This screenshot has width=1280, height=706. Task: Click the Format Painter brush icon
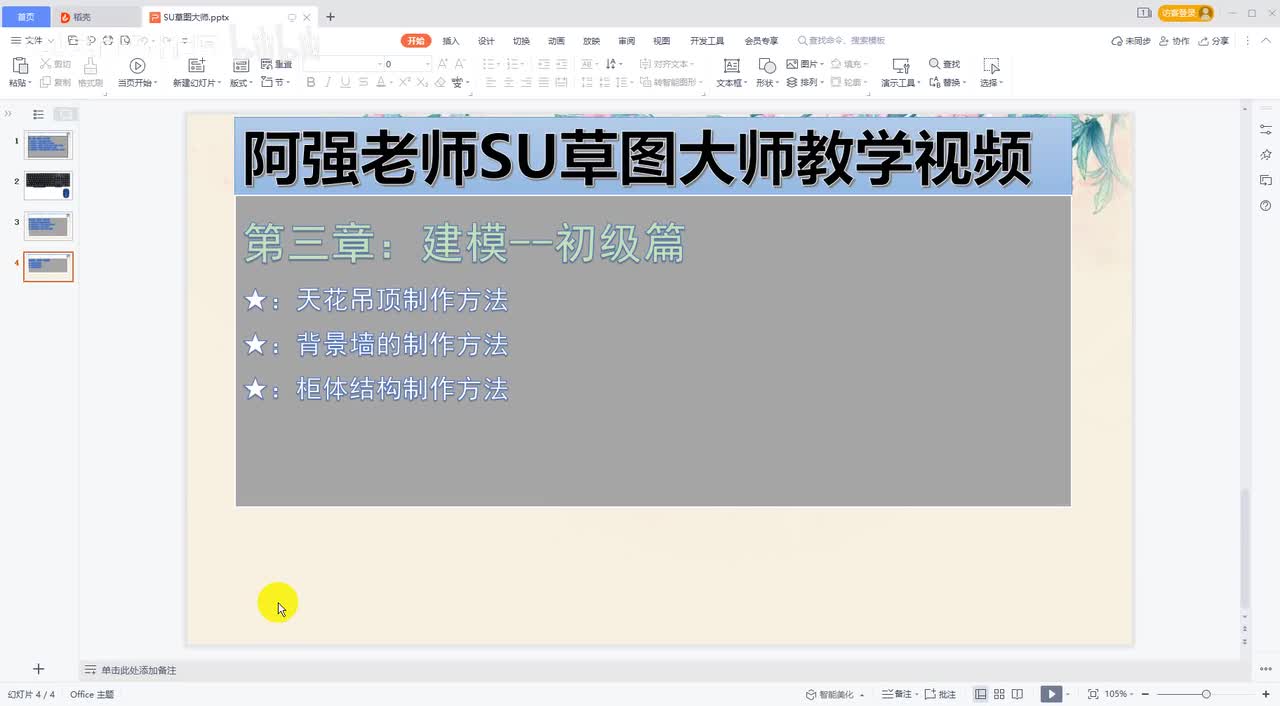pyautogui.click(x=90, y=66)
